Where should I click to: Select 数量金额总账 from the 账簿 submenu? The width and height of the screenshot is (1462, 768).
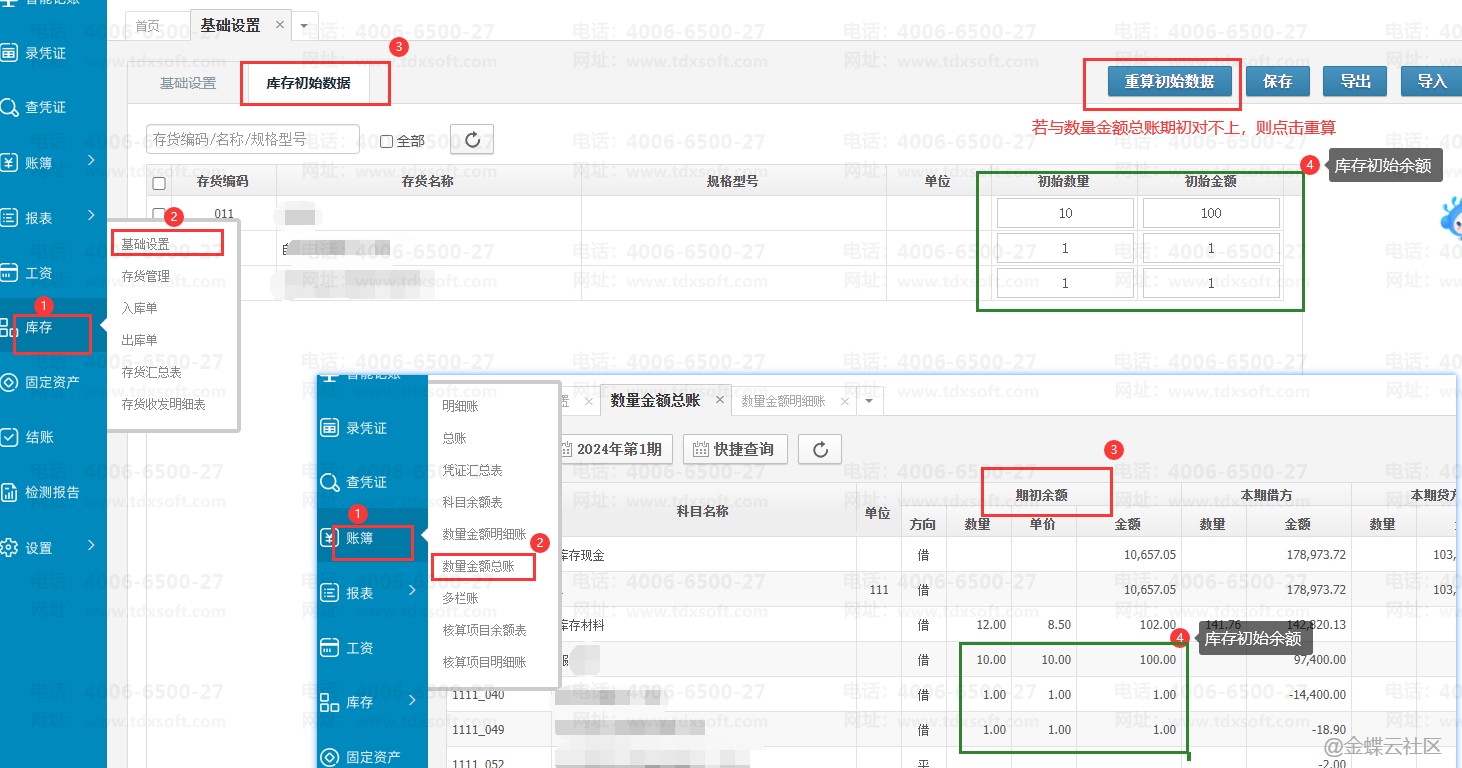pyautogui.click(x=478, y=566)
